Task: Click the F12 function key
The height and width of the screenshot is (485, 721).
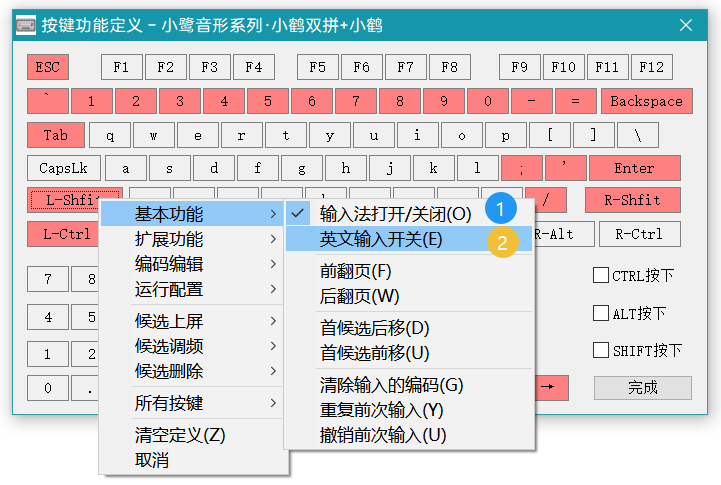Action: (x=651, y=68)
